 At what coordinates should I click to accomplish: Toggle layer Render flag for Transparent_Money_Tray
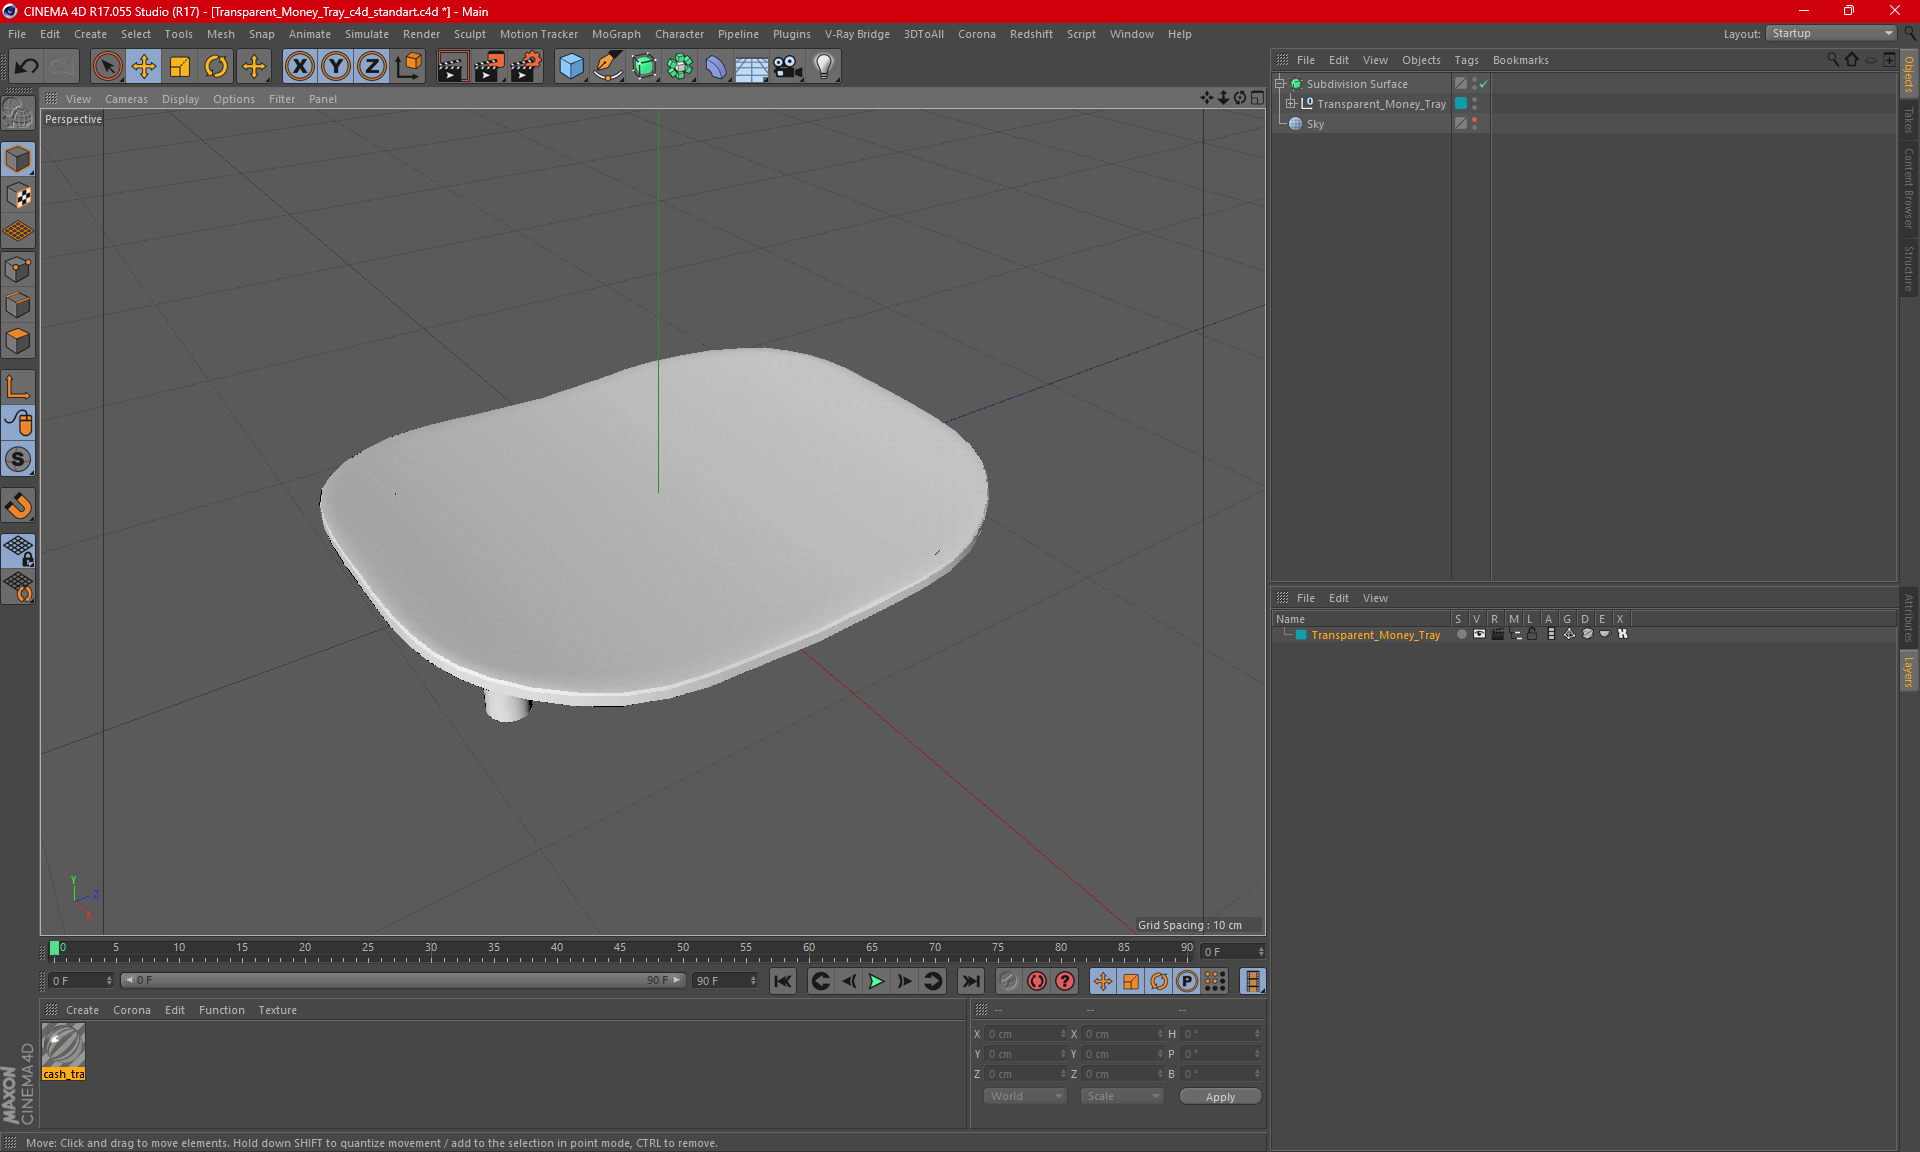pyautogui.click(x=1497, y=634)
